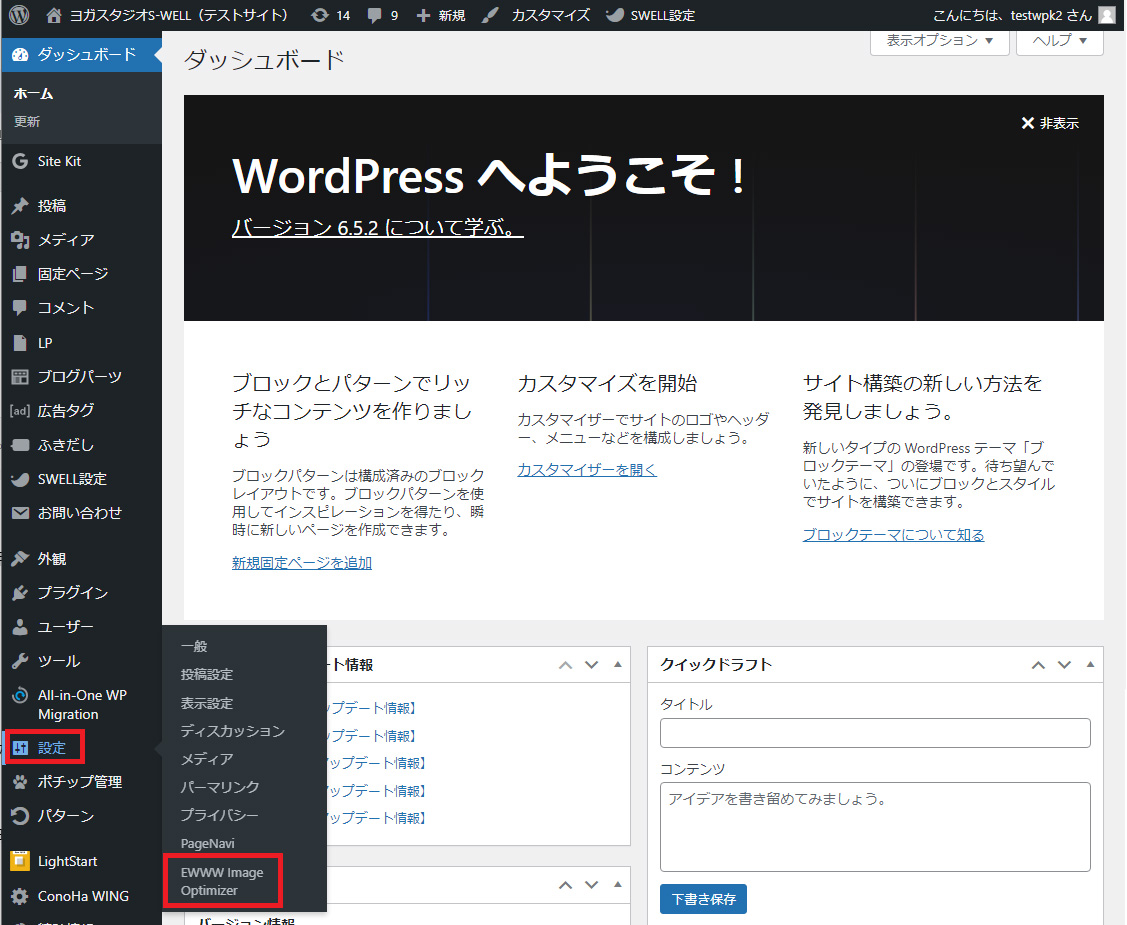The height and width of the screenshot is (925, 1127).
Task: Open メディア in the settings submenu
Action: point(207,759)
